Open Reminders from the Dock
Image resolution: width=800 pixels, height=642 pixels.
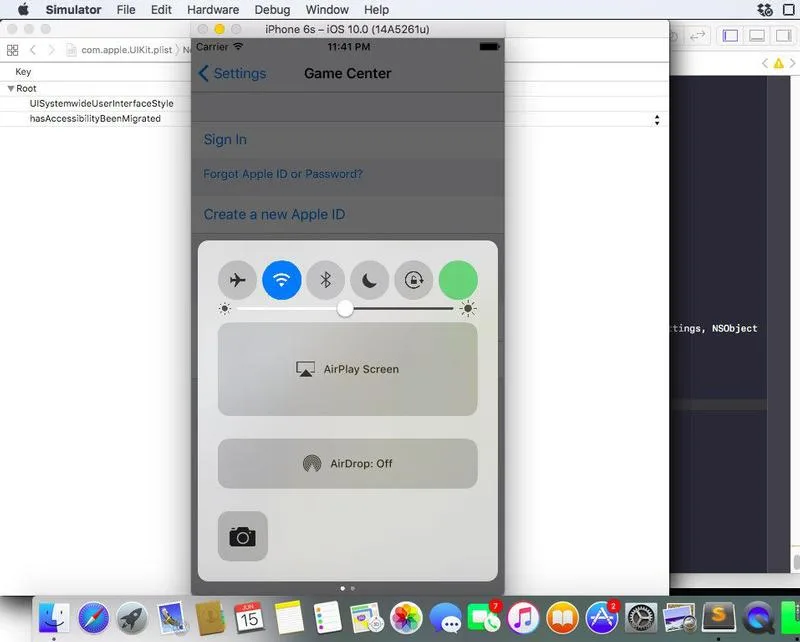[328, 618]
